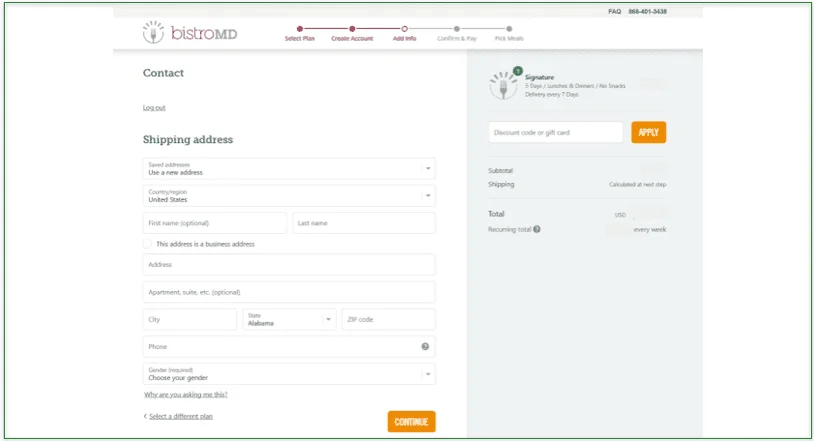Open the Choose your gender dropdown

point(289,374)
